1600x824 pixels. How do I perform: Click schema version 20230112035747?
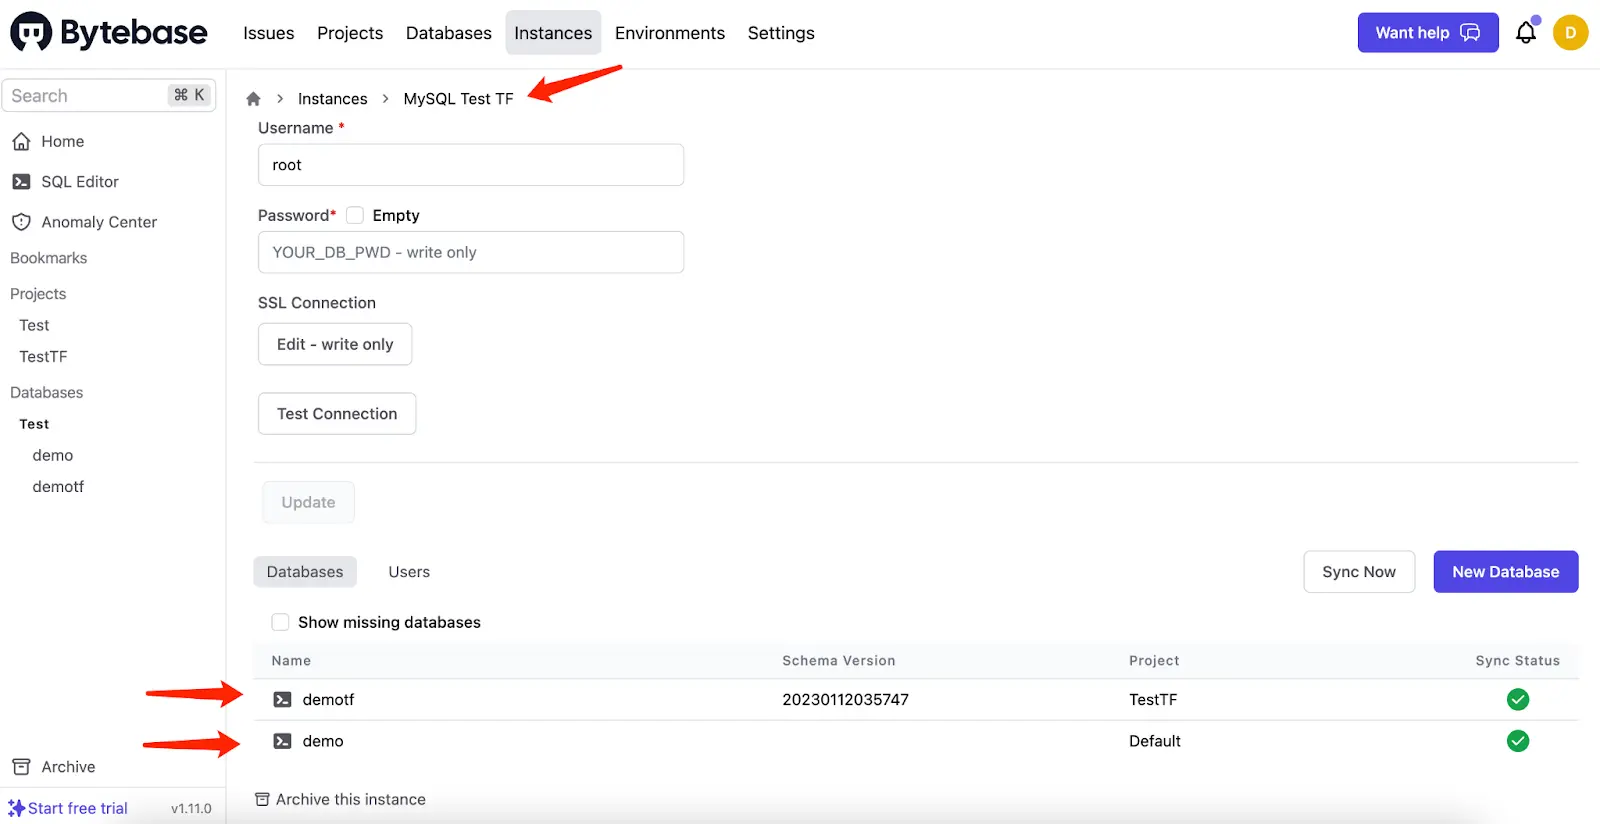(845, 700)
